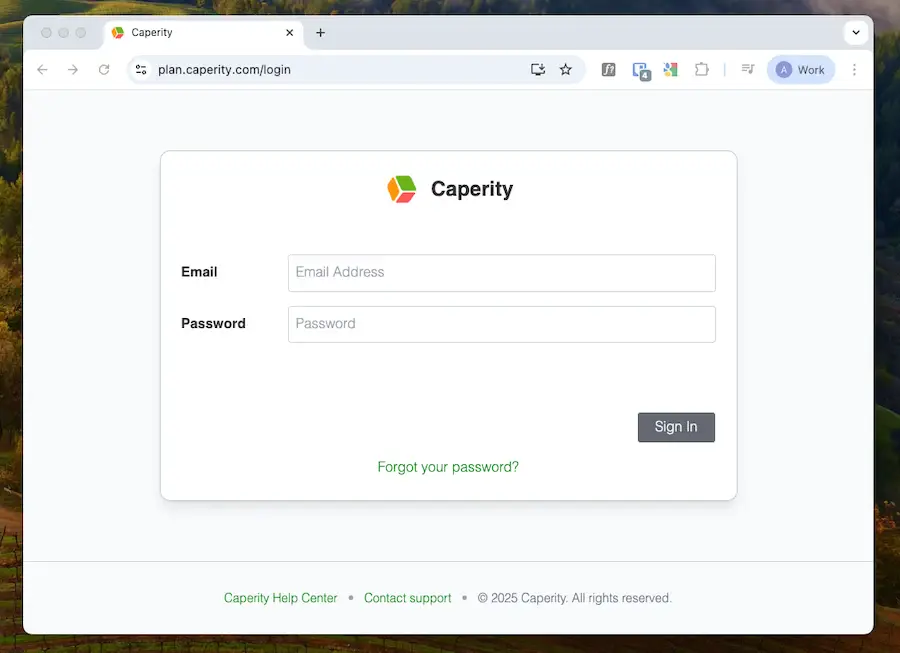Image resolution: width=900 pixels, height=653 pixels.
Task: Click the Sign In button
Action: click(x=676, y=427)
